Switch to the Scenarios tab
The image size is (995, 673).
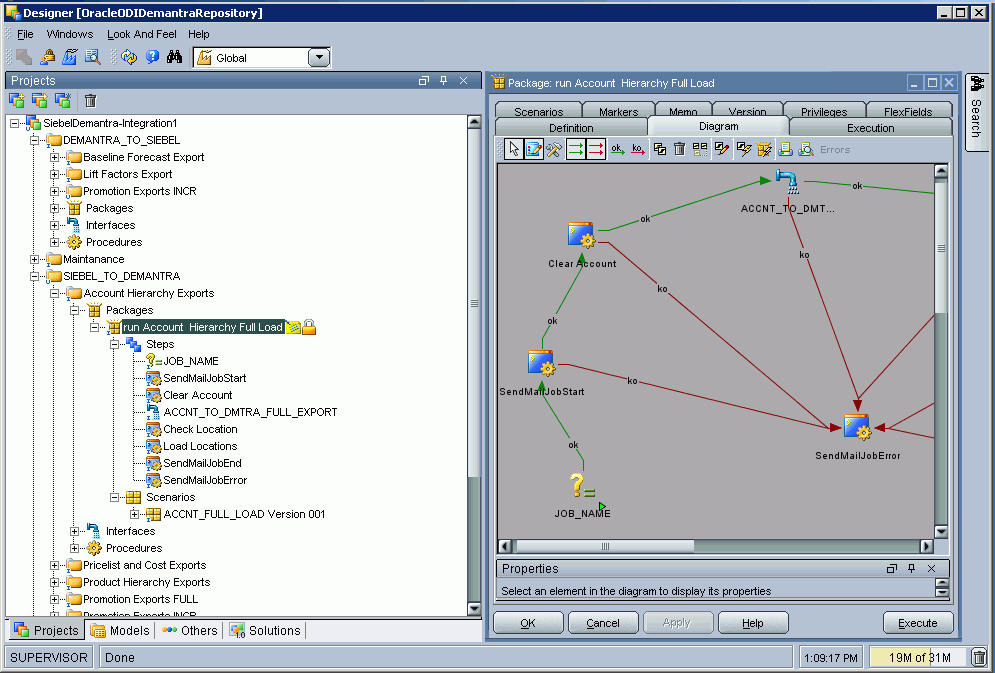tap(538, 111)
